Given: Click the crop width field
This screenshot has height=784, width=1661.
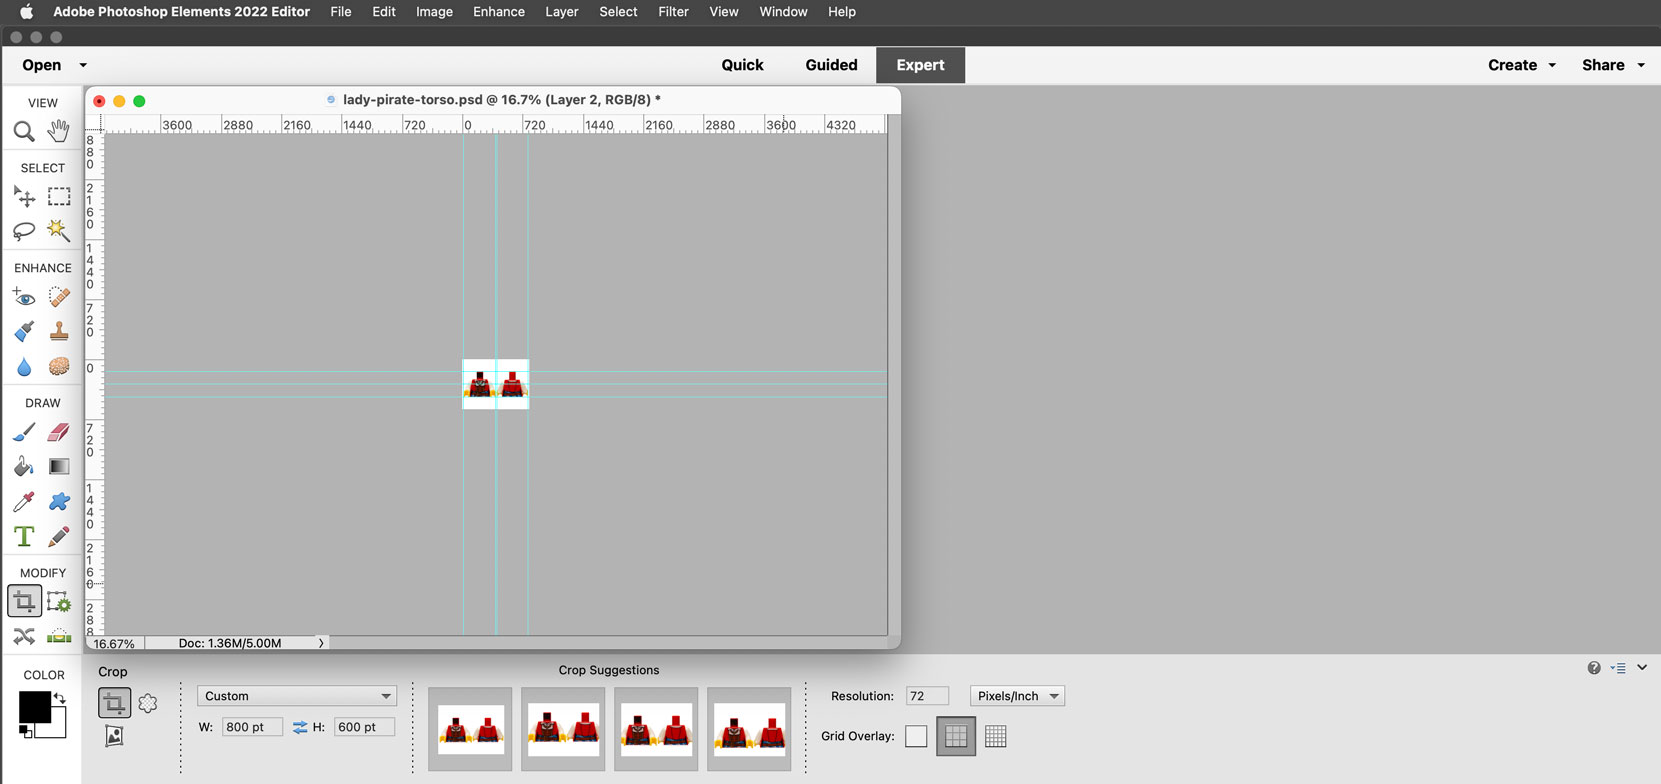Looking at the screenshot, I should click(251, 727).
